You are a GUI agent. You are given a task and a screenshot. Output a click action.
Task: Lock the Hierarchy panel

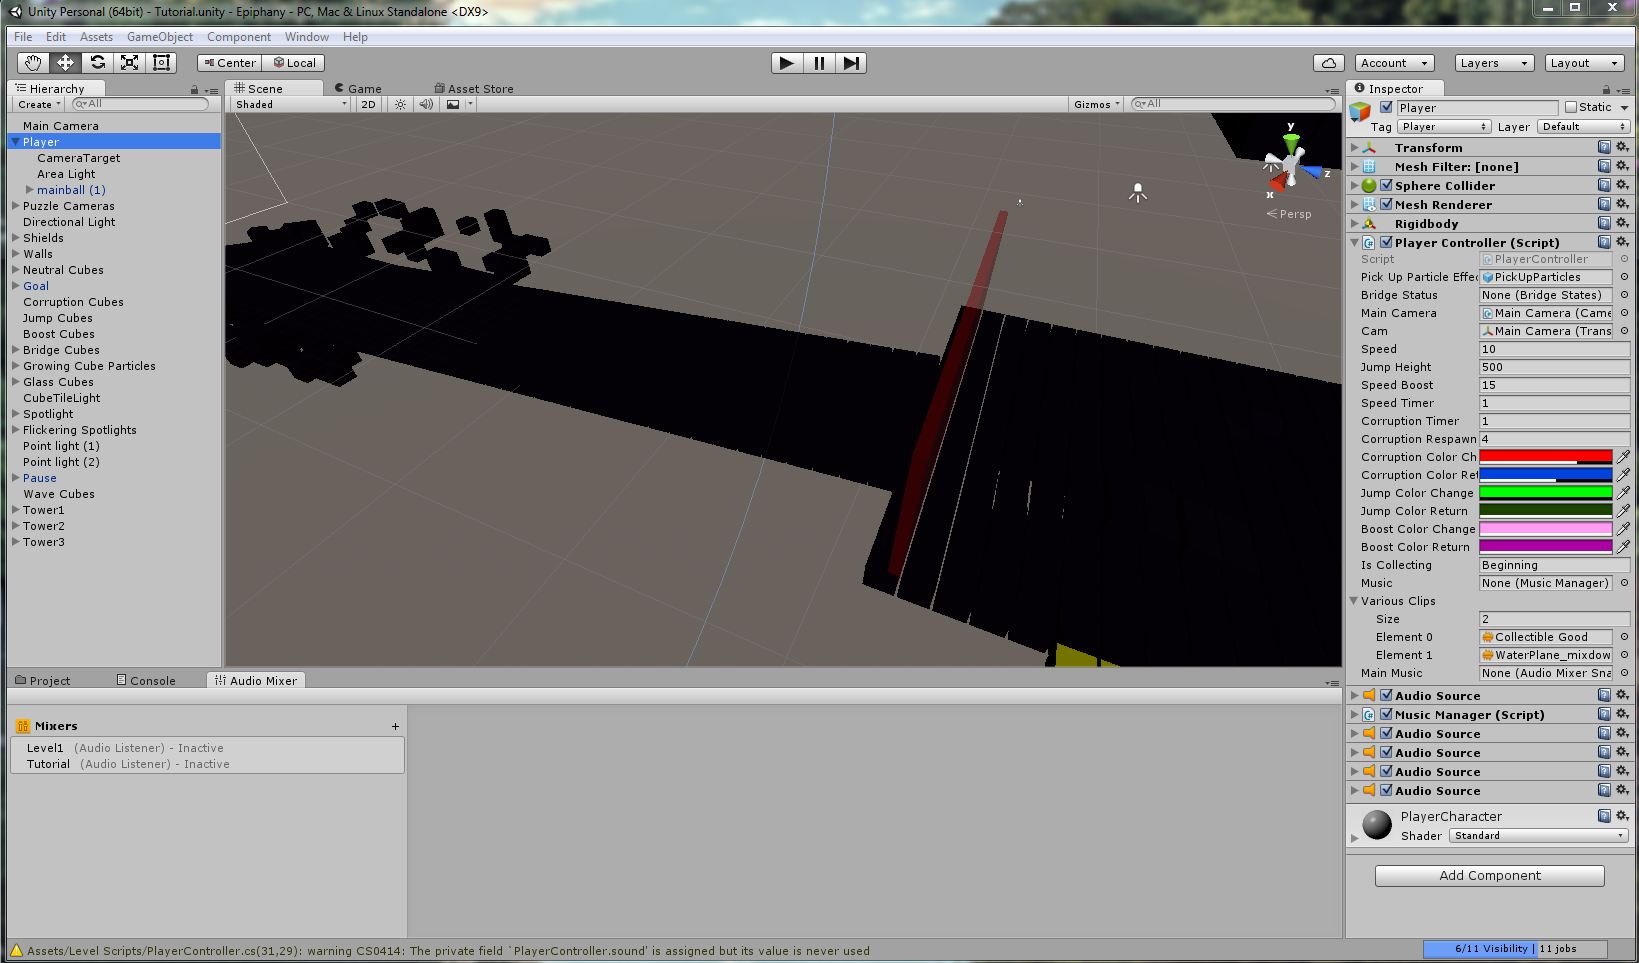tap(194, 89)
